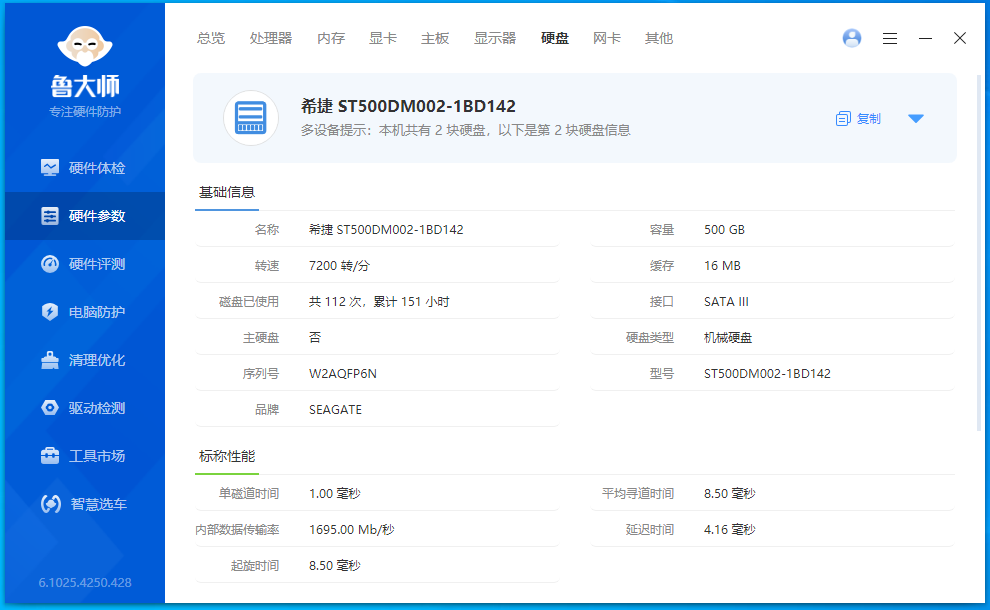The width and height of the screenshot is (990, 610).
Task: Click the 平均寻道时间 value 8.50 毫秒
Action: point(729,494)
